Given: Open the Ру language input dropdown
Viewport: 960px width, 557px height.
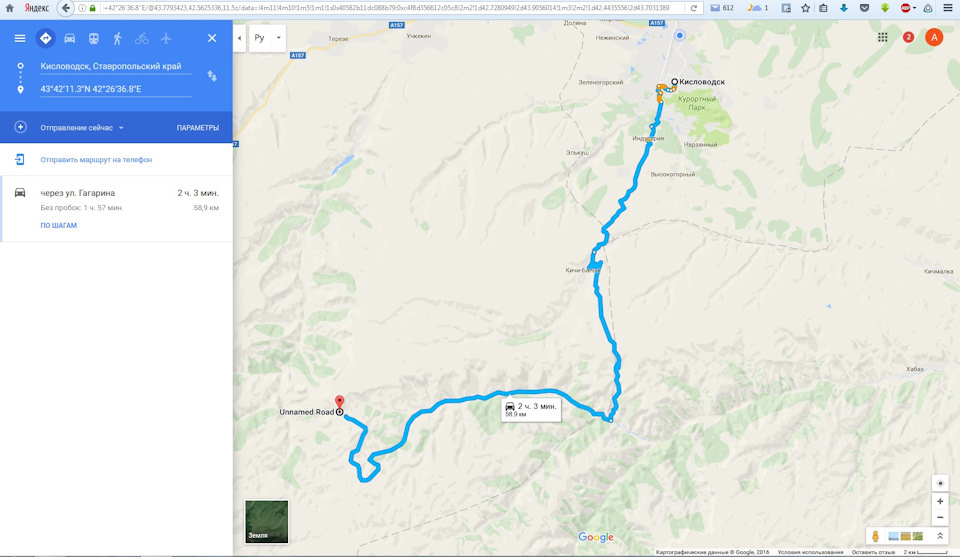Looking at the screenshot, I should pos(268,38).
